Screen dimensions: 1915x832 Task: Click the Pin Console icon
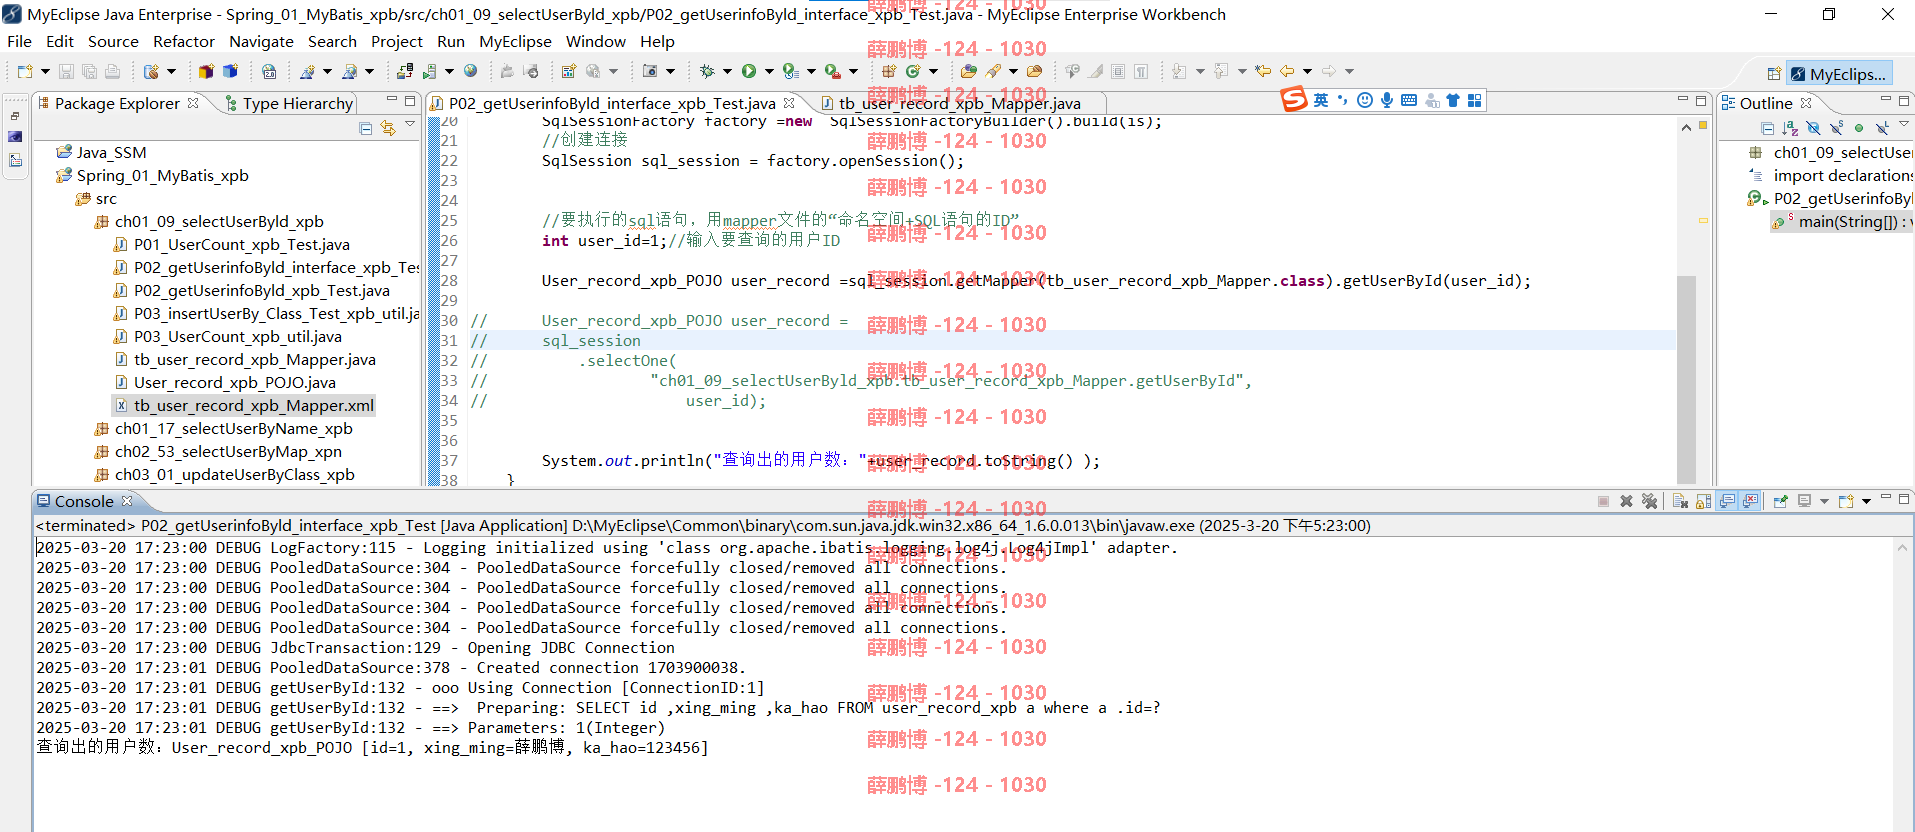pyautogui.click(x=1780, y=501)
